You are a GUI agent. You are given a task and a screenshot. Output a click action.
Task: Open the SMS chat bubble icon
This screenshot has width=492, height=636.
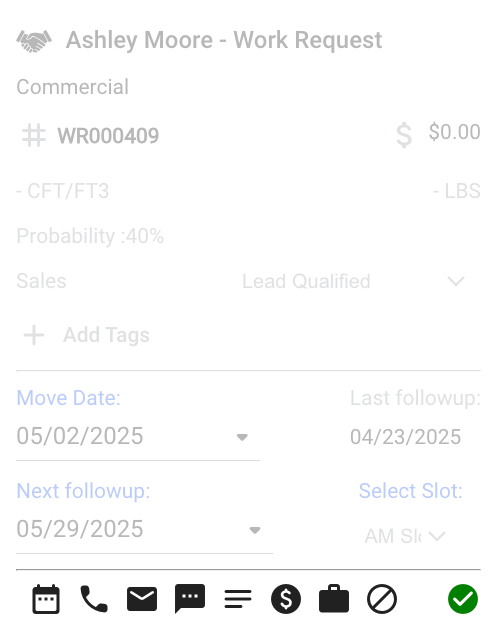pos(190,599)
